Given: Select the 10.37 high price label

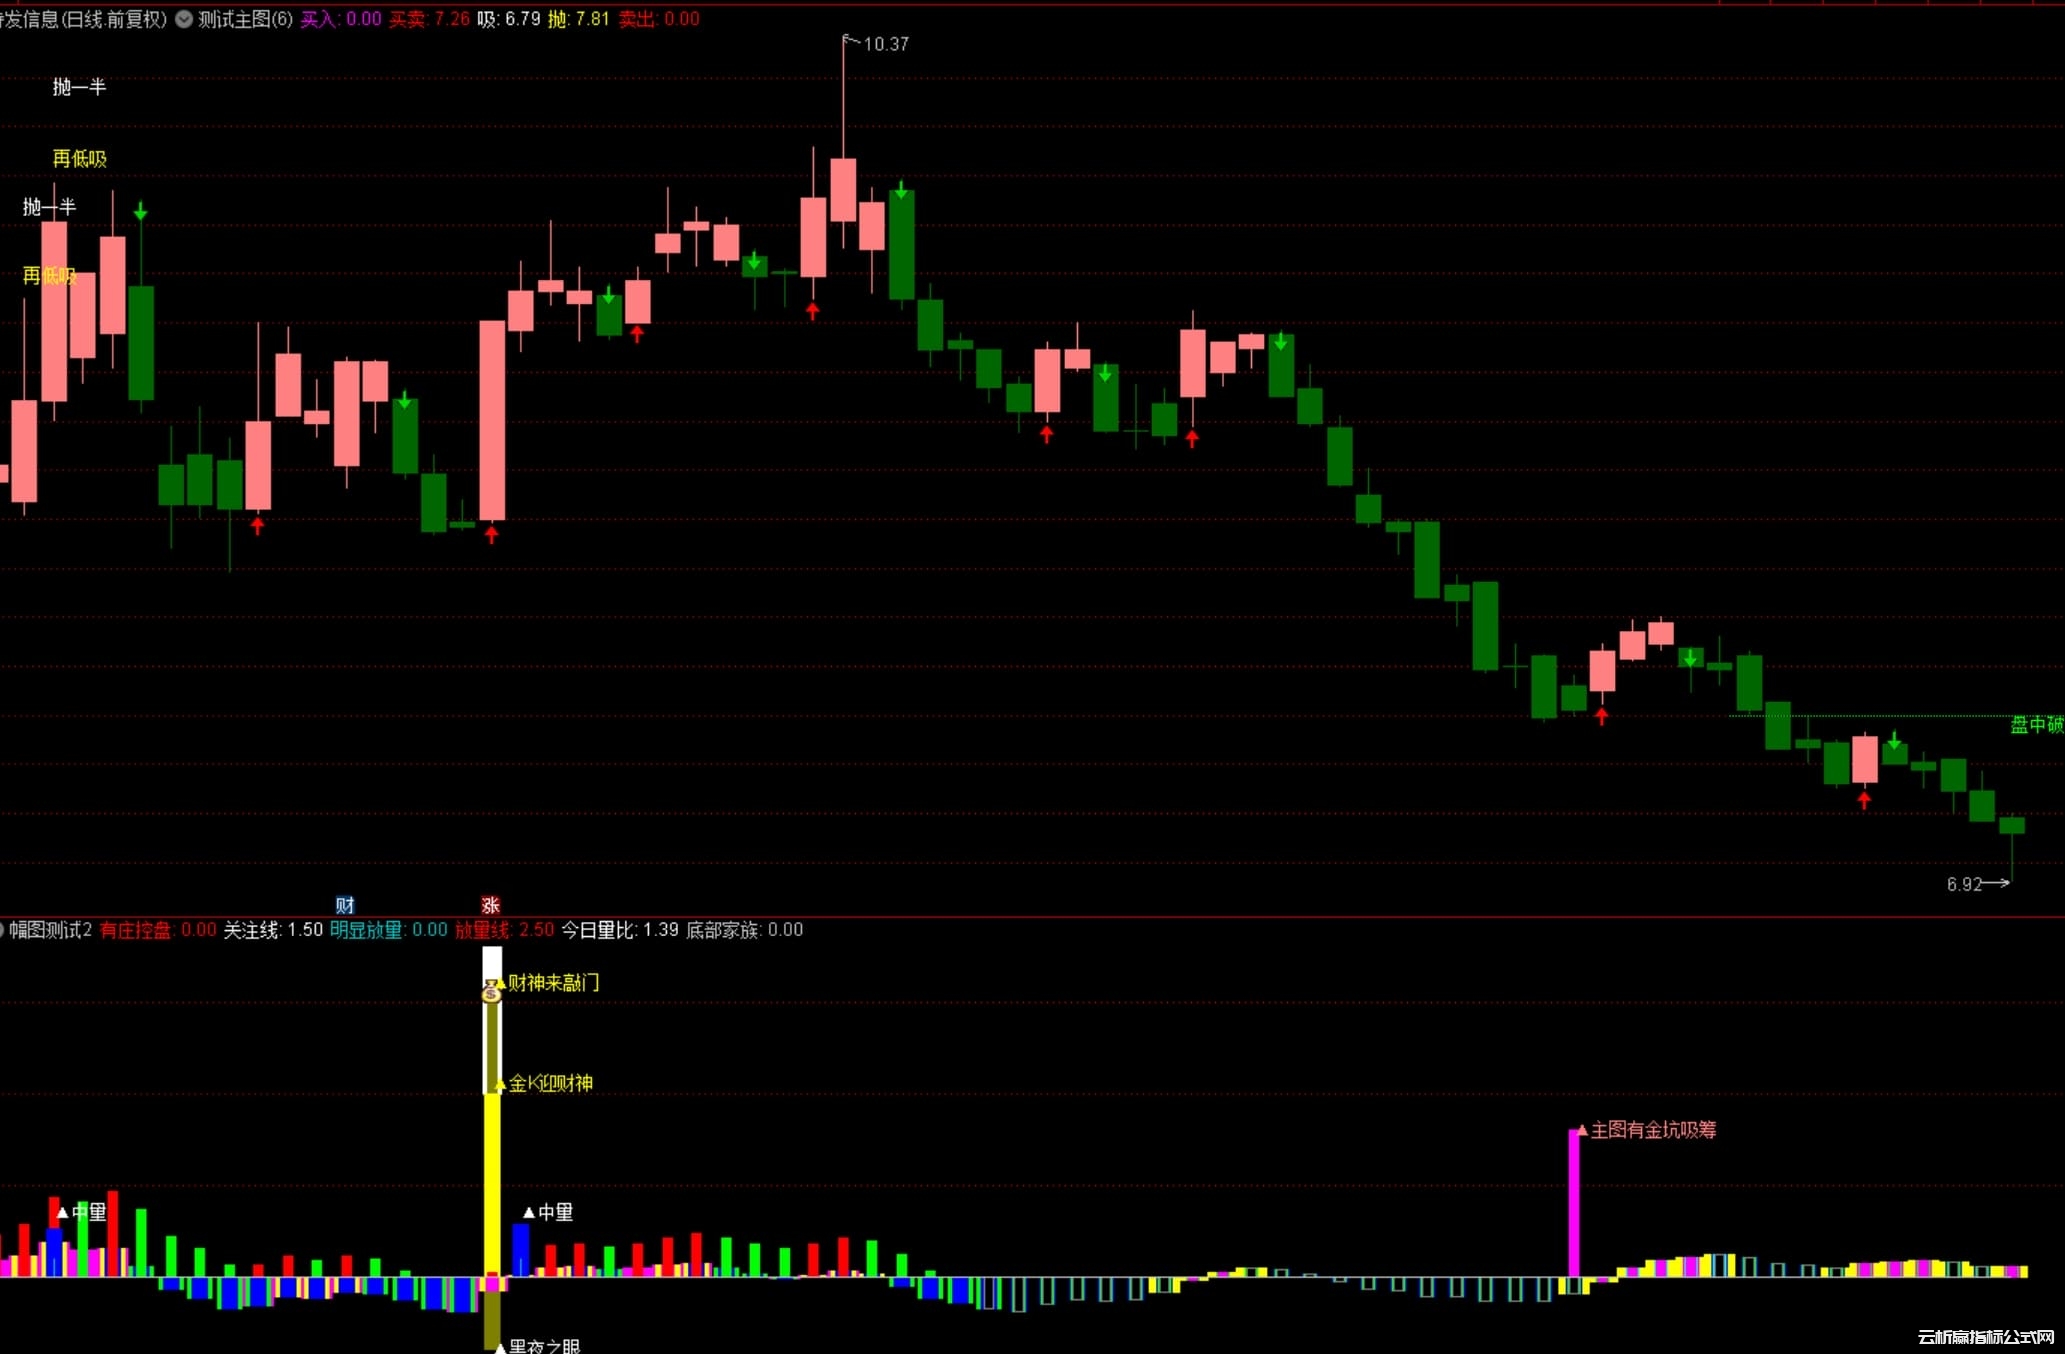Looking at the screenshot, I should coord(885,44).
